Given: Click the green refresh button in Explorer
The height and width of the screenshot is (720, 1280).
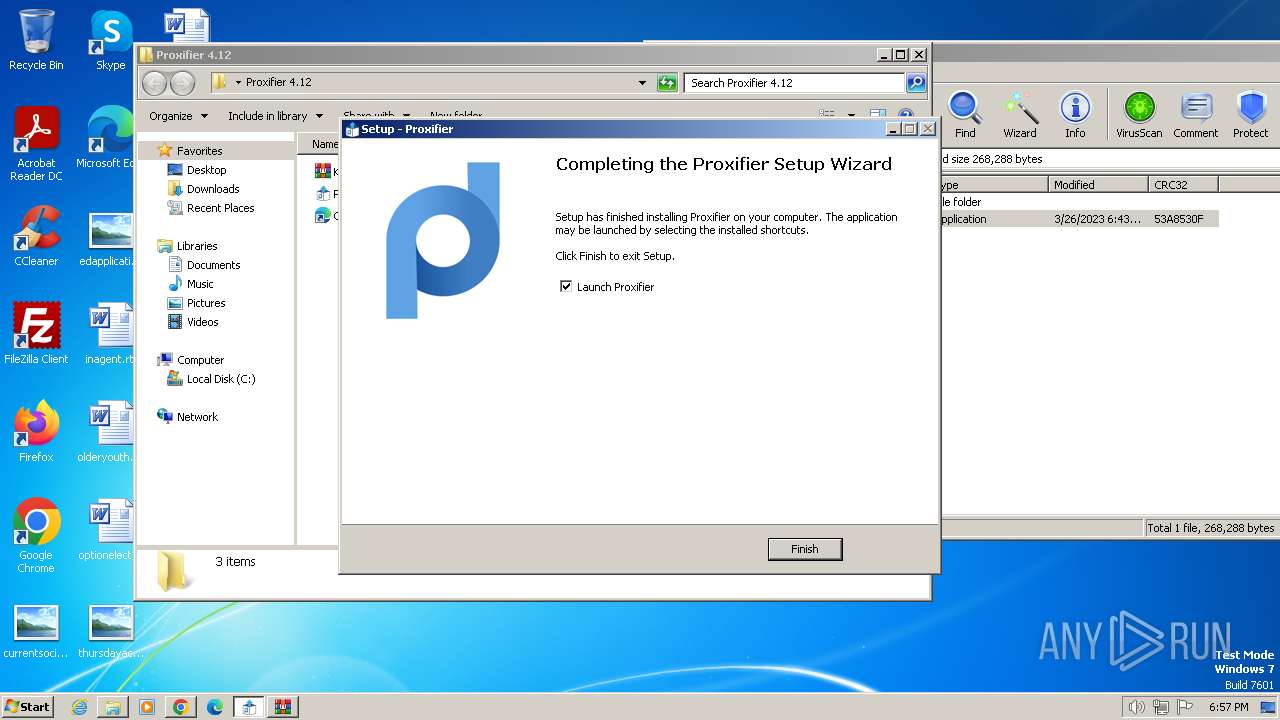Looking at the screenshot, I should [x=667, y=83].
